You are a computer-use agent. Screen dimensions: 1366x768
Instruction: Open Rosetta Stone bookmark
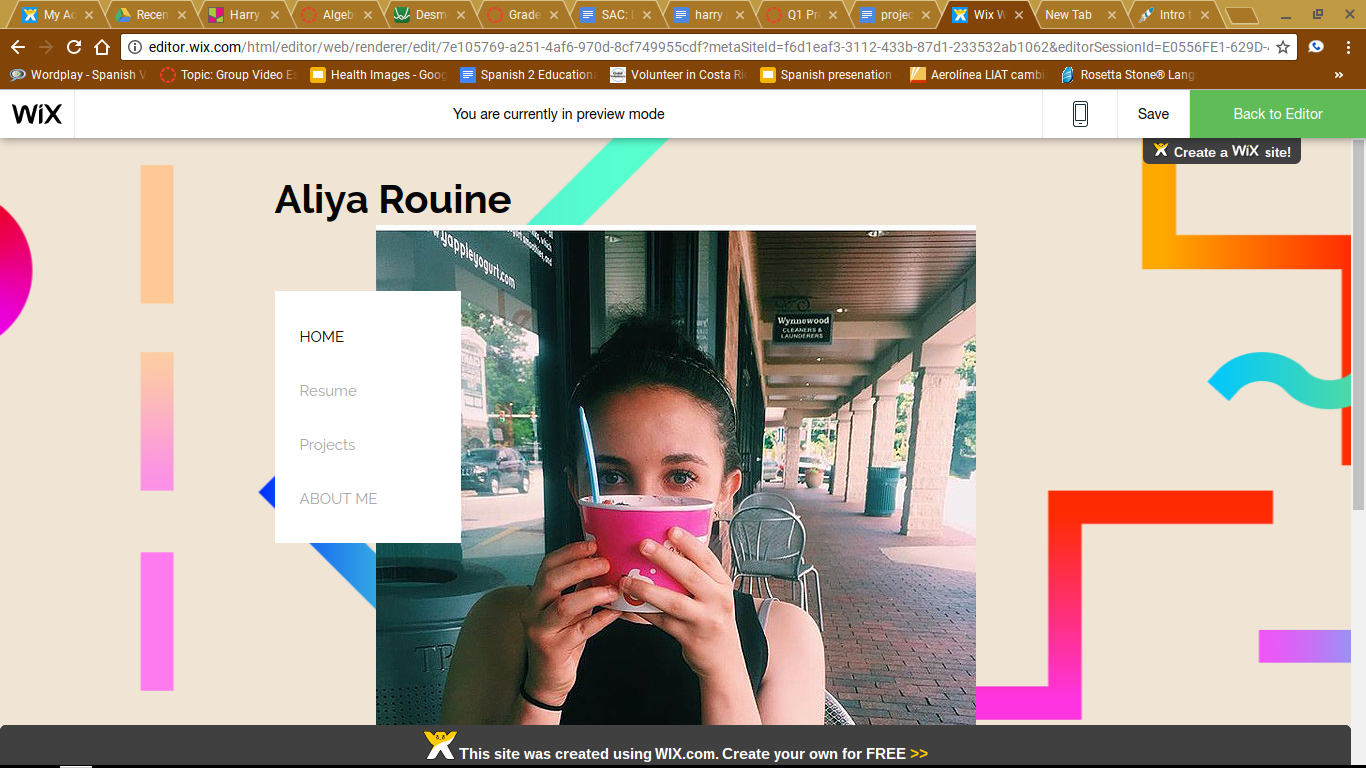(1128, 75)
